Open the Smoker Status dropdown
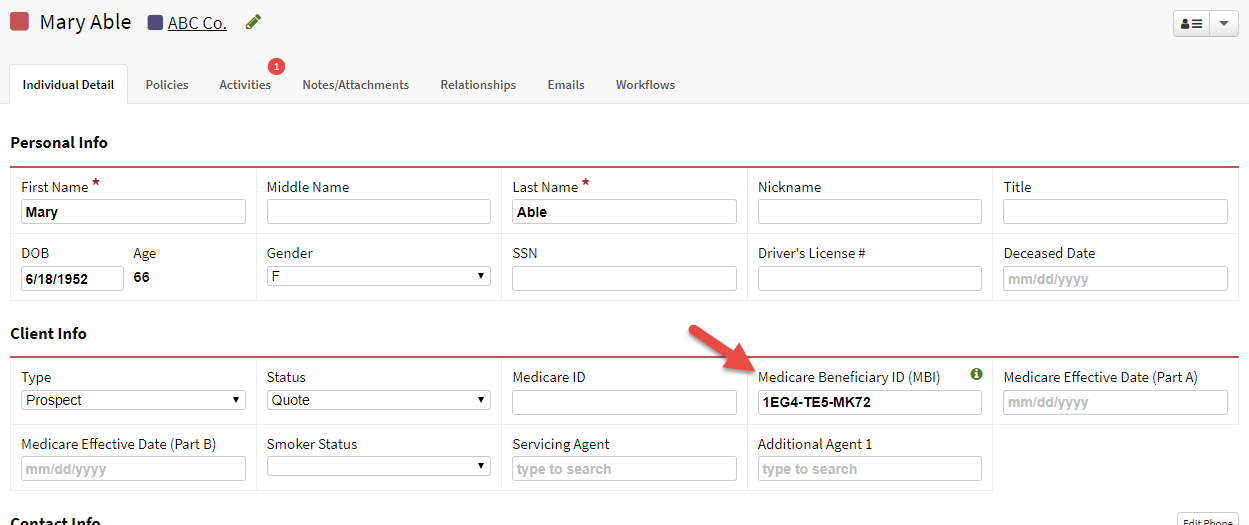The height and width of the screenshot is (525, 1249). (x=379, y=466)
